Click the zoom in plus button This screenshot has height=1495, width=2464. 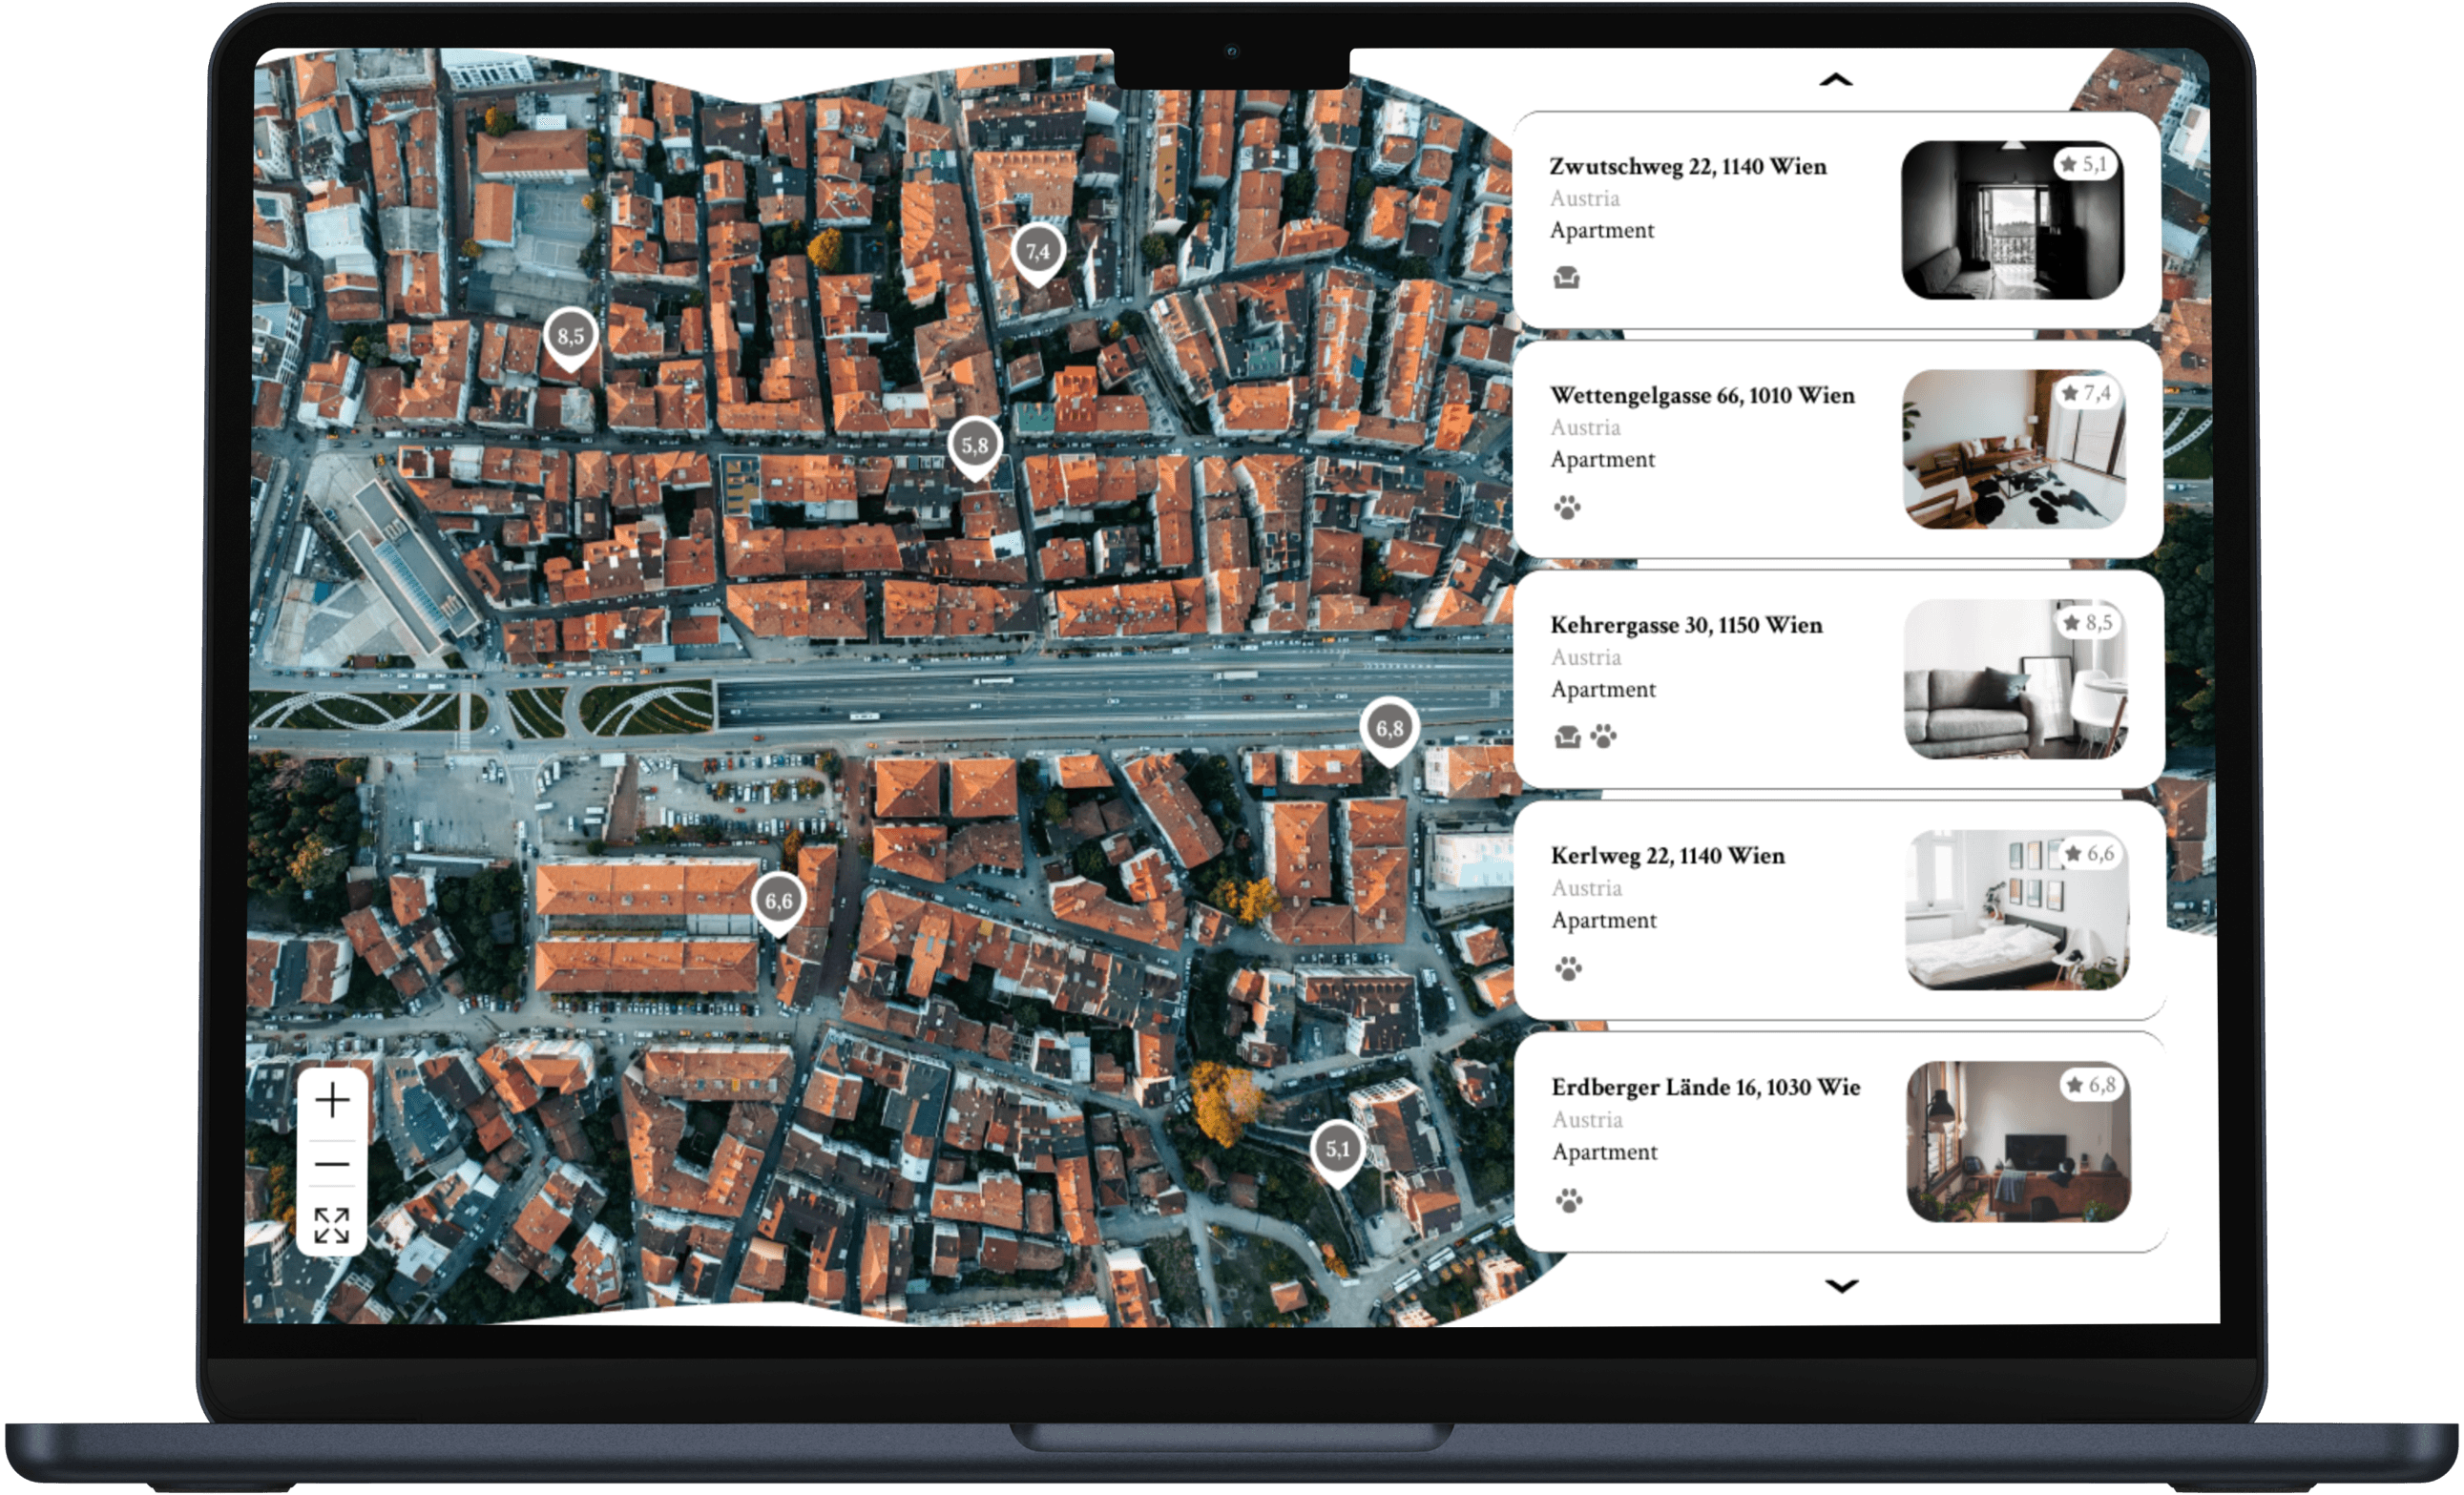[332, 1101]
